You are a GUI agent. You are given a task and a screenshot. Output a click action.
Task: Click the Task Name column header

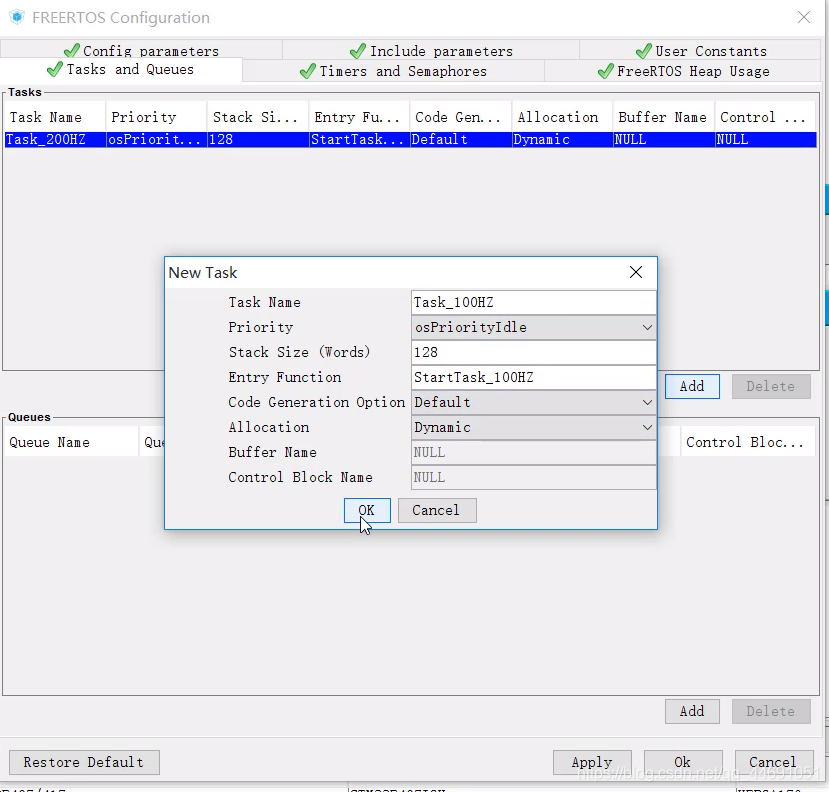point(55,117)
